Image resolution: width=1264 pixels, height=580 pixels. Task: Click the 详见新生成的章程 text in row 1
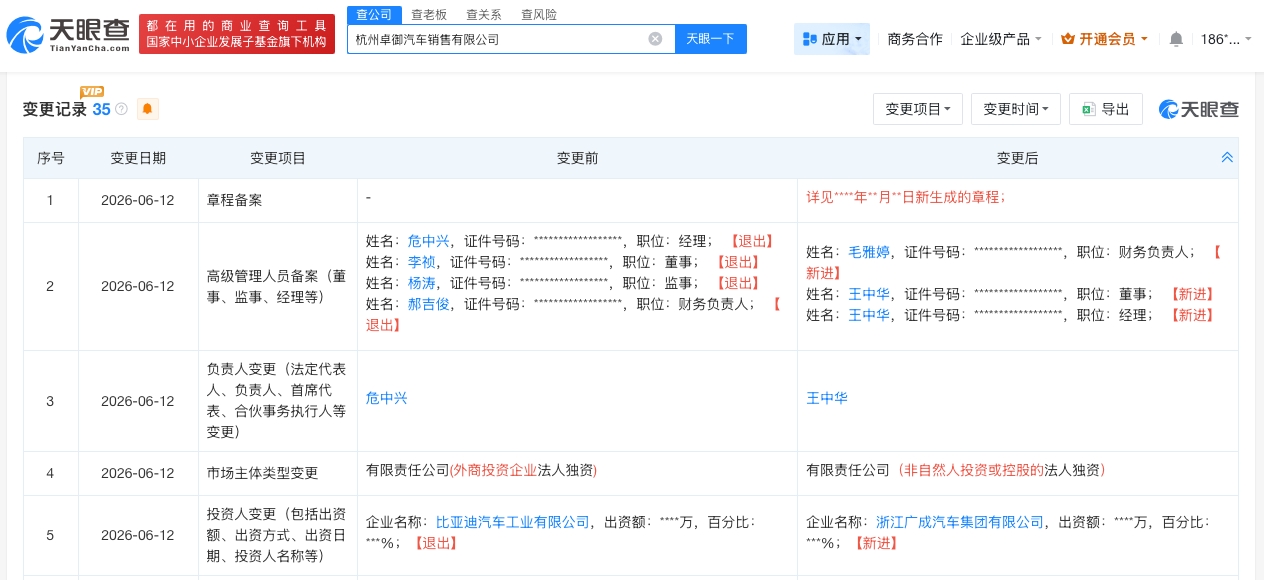pyautogui.click(x=906, y=198)
